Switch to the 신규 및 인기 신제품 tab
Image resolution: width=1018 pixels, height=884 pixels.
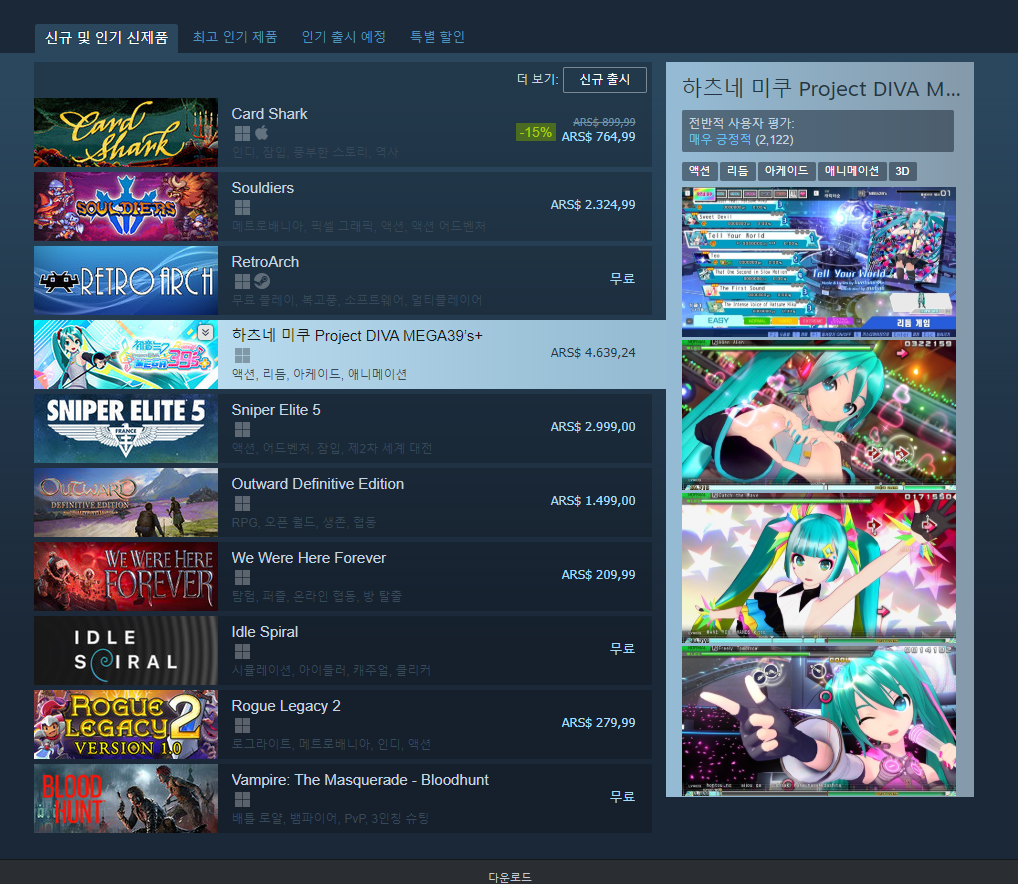click(106, 38)
